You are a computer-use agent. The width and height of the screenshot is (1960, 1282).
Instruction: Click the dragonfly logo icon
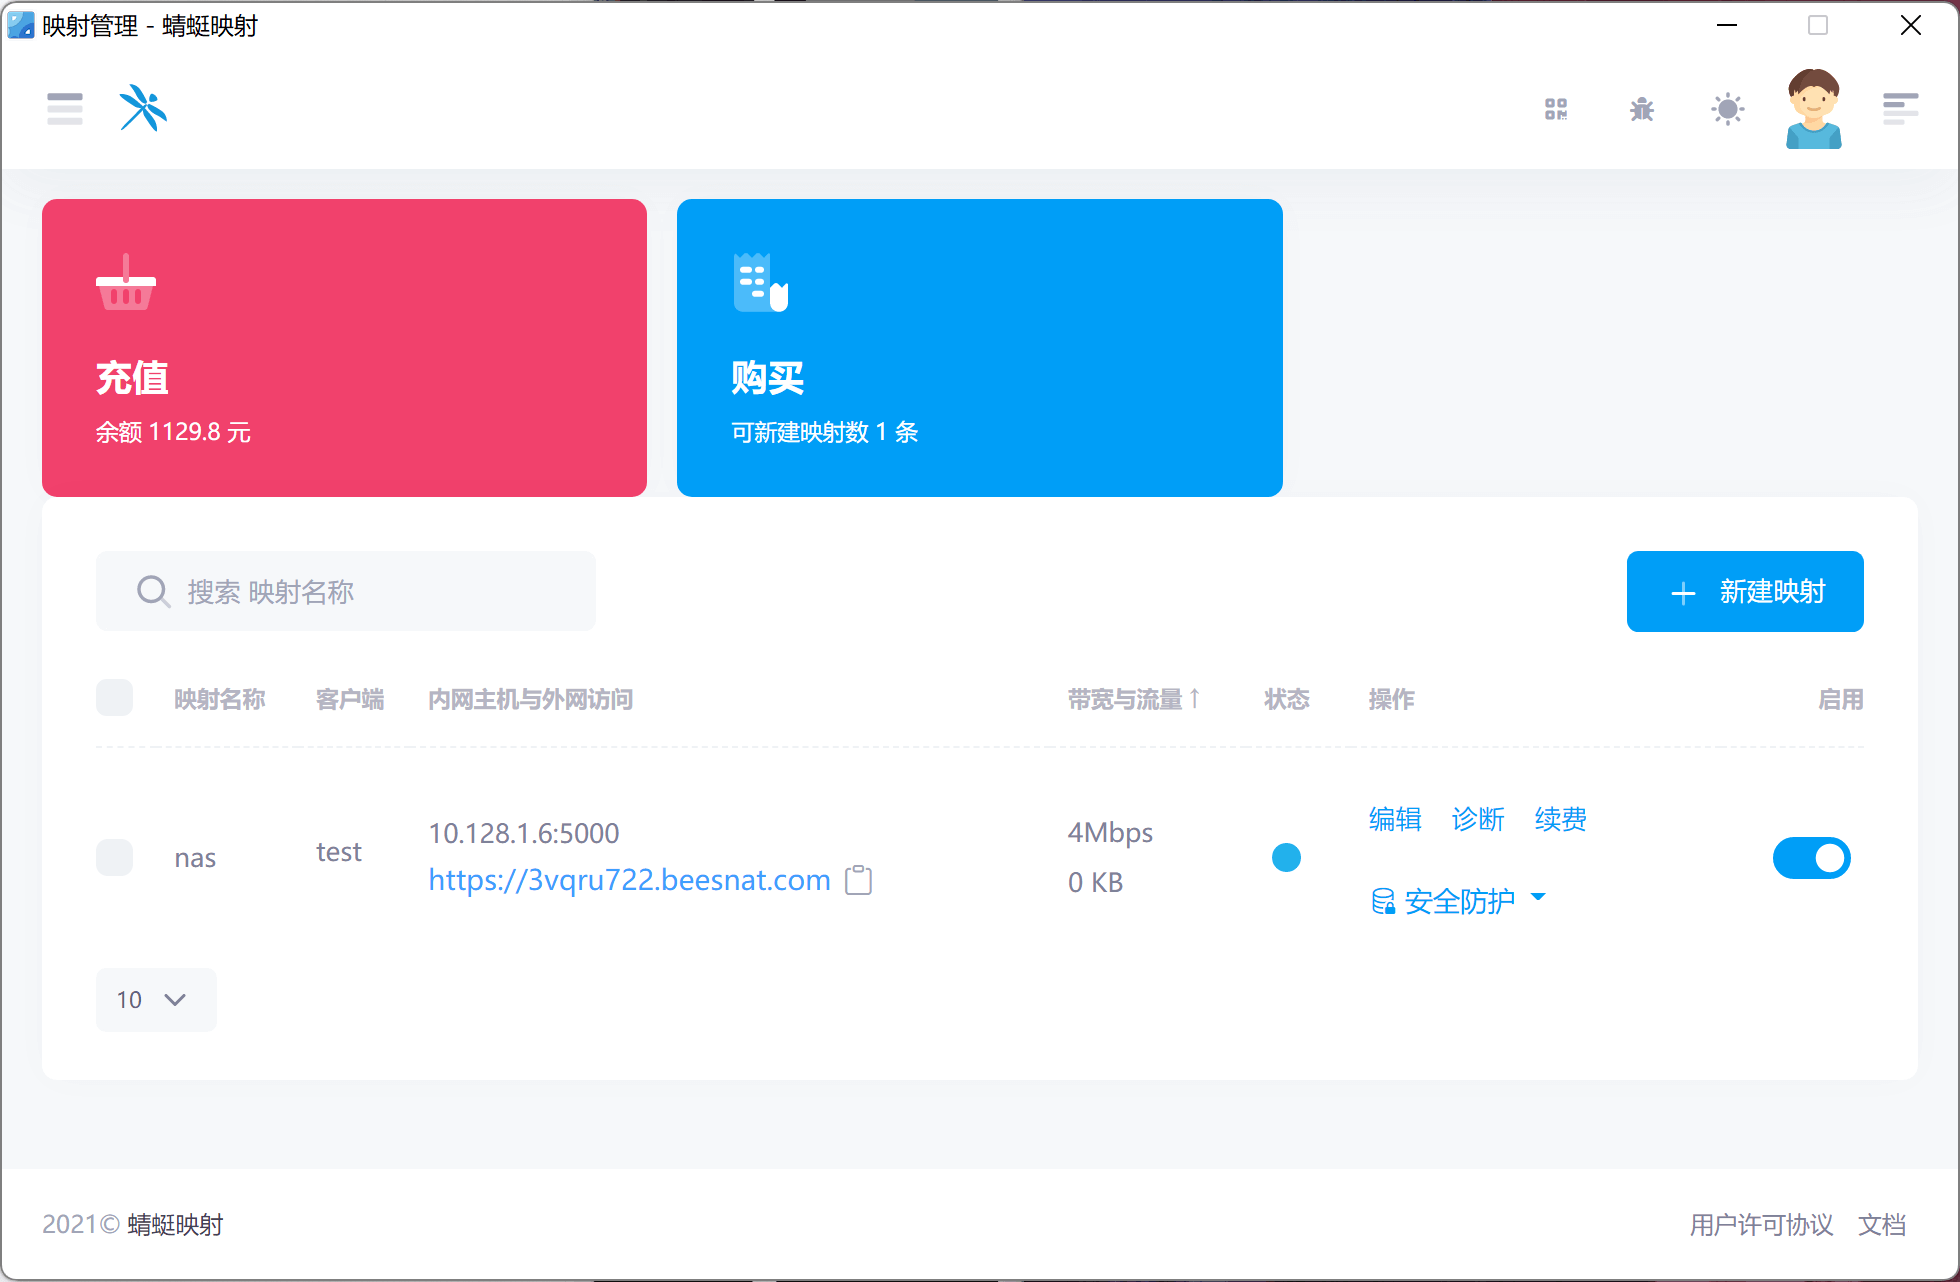coord(143,108)
